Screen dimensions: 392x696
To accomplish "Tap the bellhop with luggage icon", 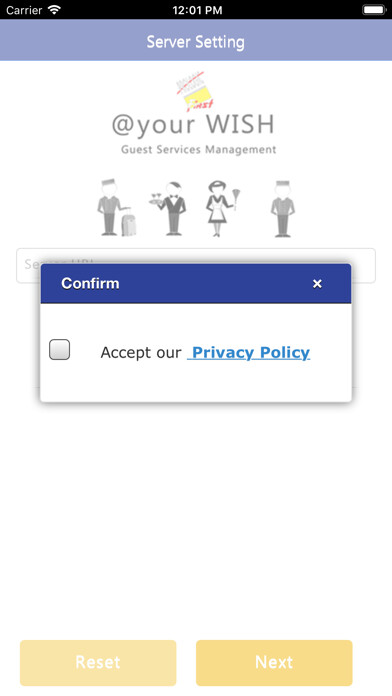I will pos(116,207).
